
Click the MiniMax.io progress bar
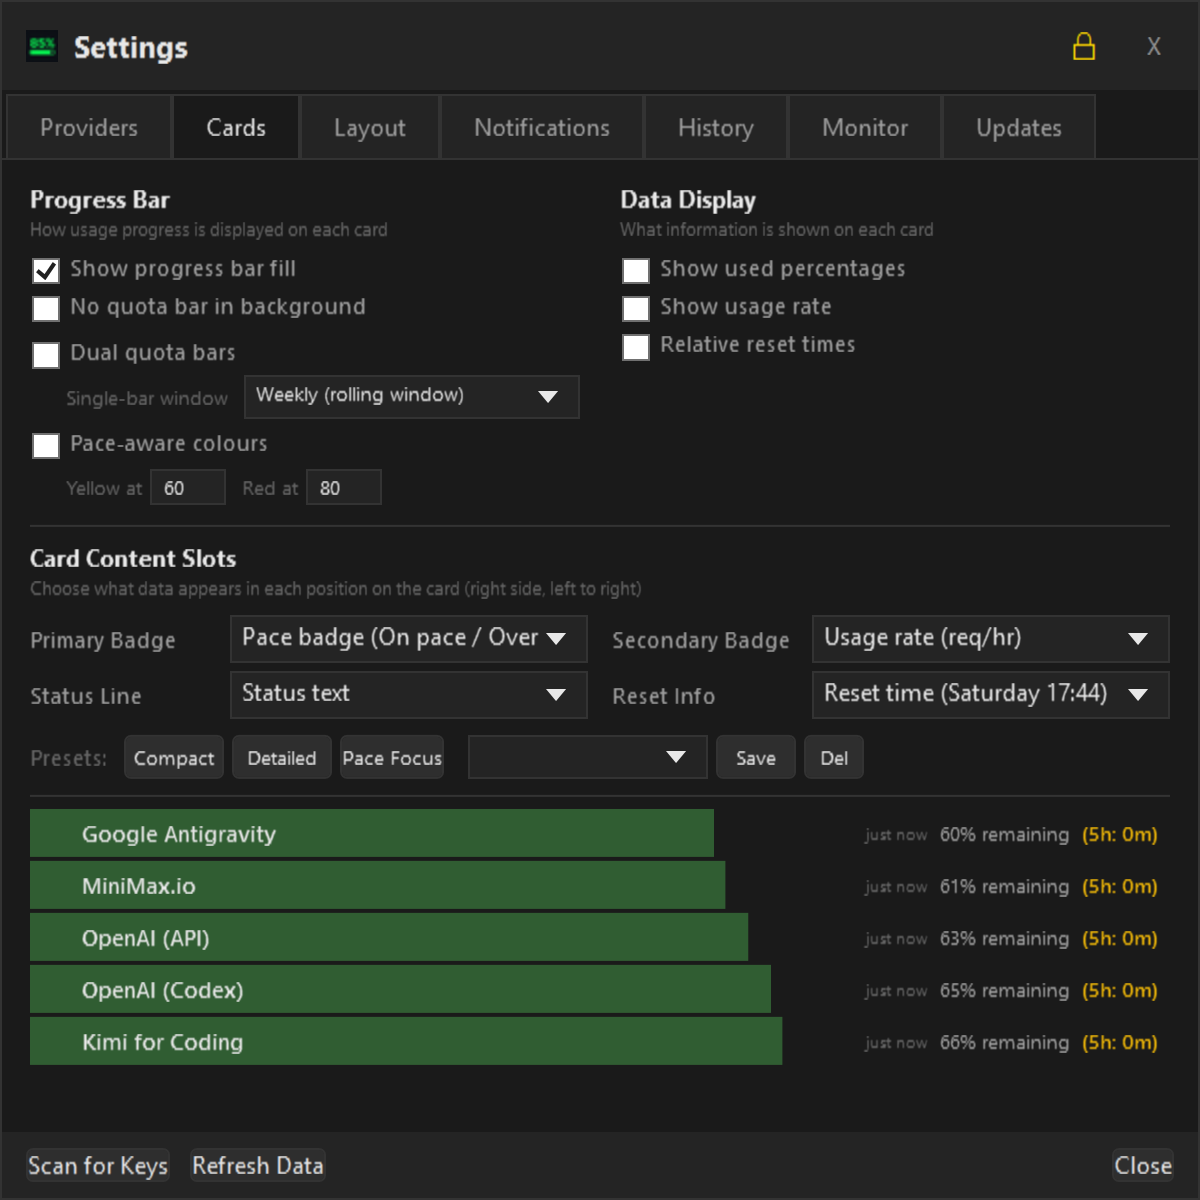coord(378,886)
